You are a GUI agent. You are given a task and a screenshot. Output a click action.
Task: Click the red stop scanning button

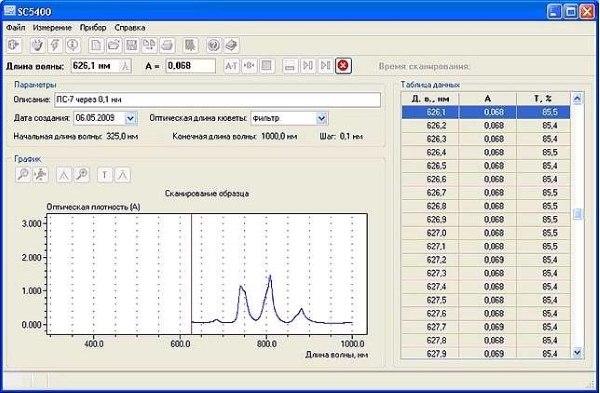pyautogui.click(x=343, y=66)
